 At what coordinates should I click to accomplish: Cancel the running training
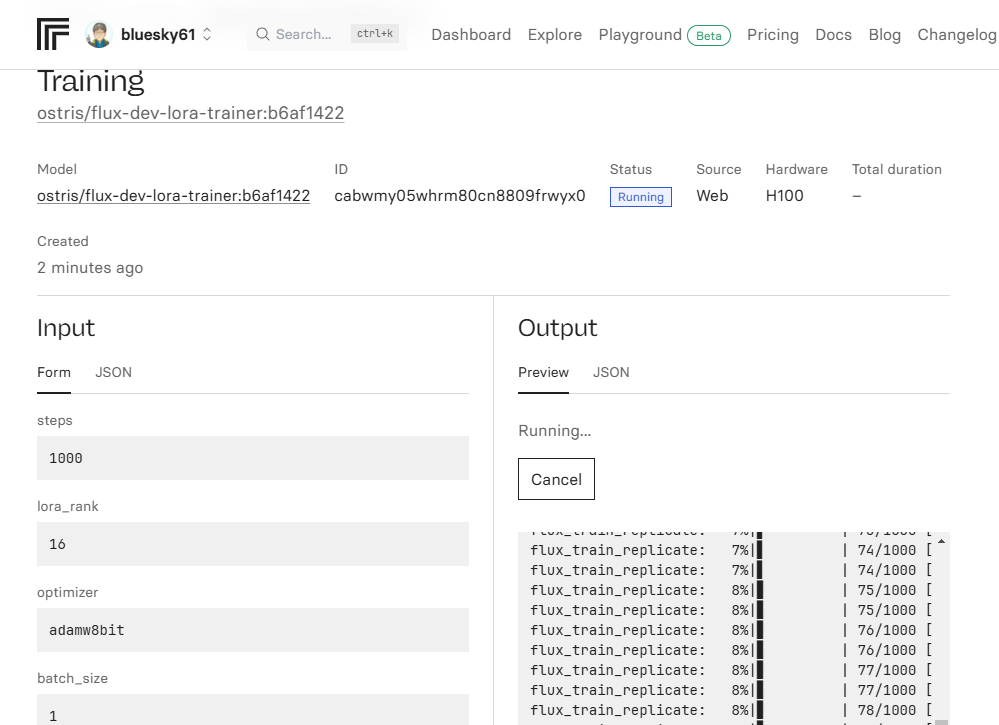556,479
